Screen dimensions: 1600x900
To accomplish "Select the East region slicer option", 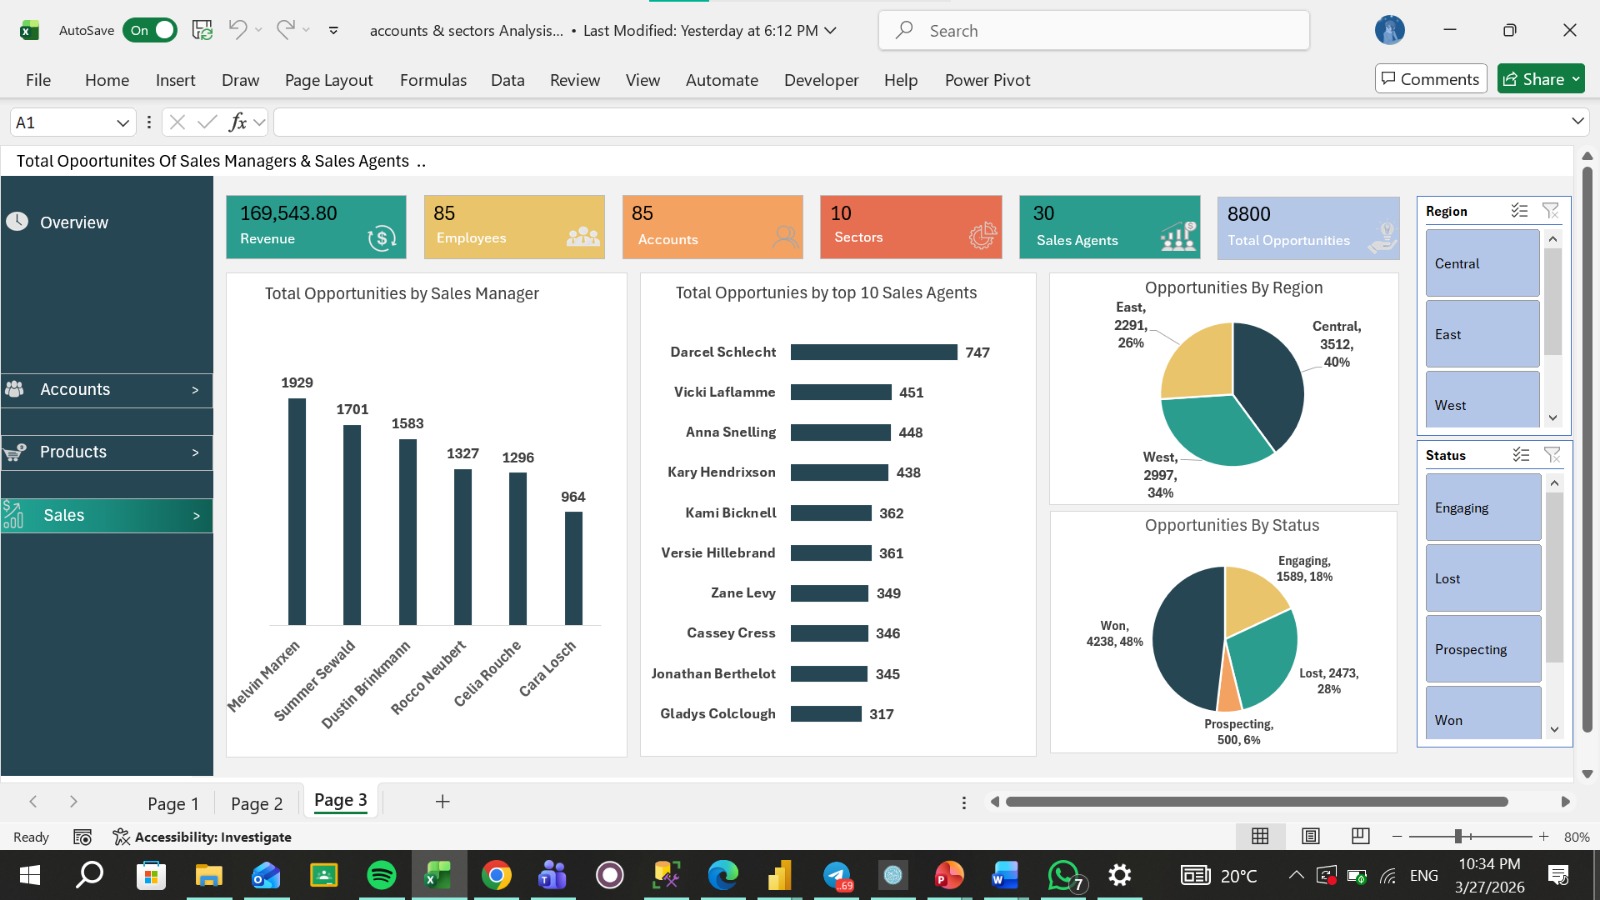I will click(x=1482, y=334).
